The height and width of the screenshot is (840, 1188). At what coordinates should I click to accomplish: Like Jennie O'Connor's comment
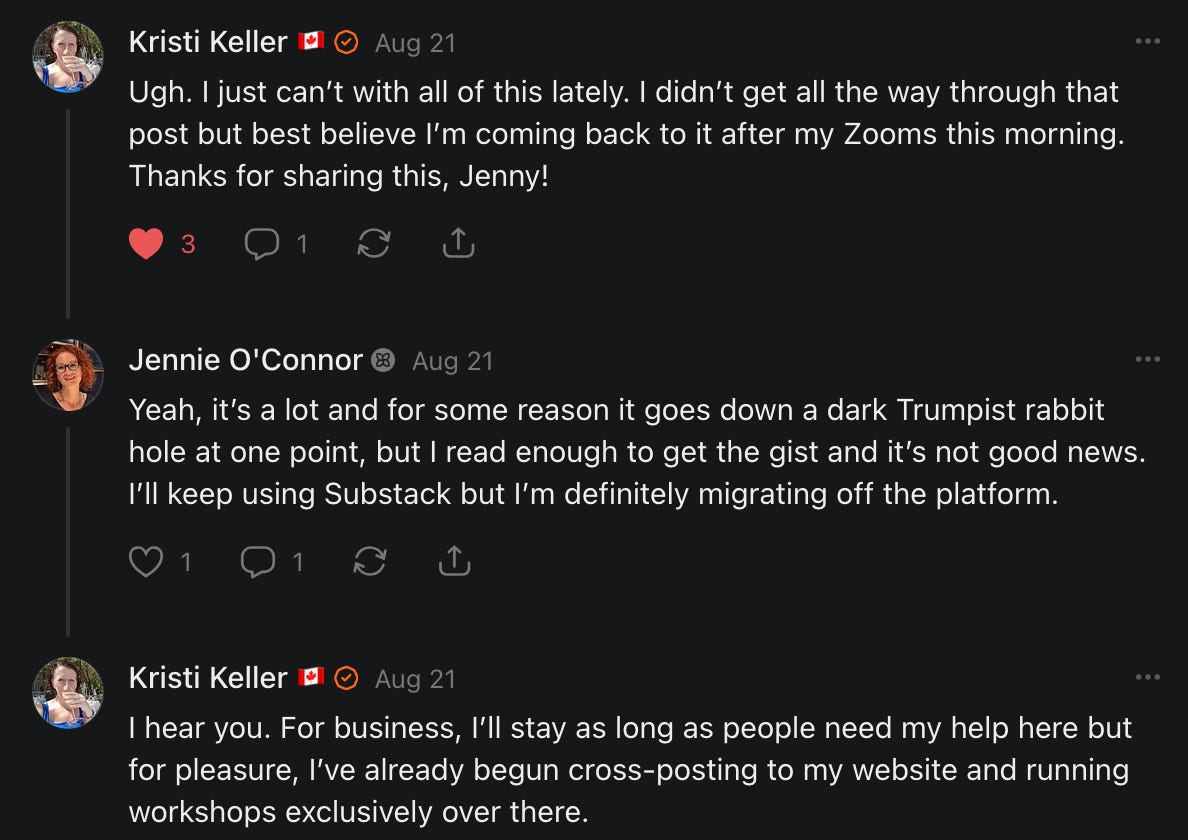click(x=146, y=562)
